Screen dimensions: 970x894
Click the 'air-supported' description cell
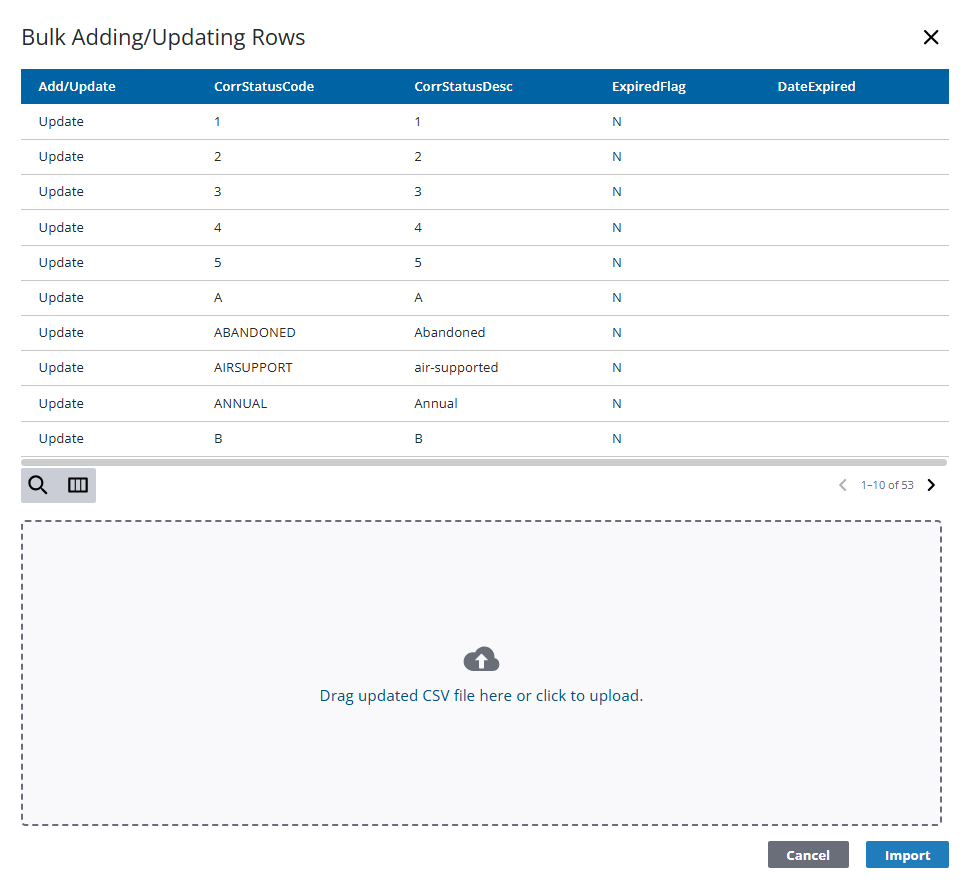[456, 368]
